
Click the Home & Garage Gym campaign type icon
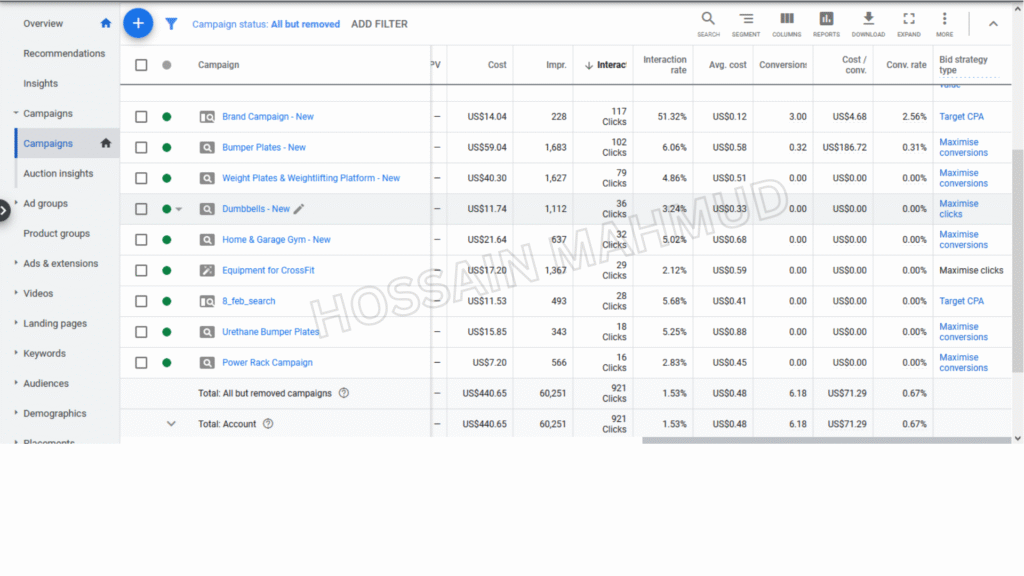[x=207, y=240]
